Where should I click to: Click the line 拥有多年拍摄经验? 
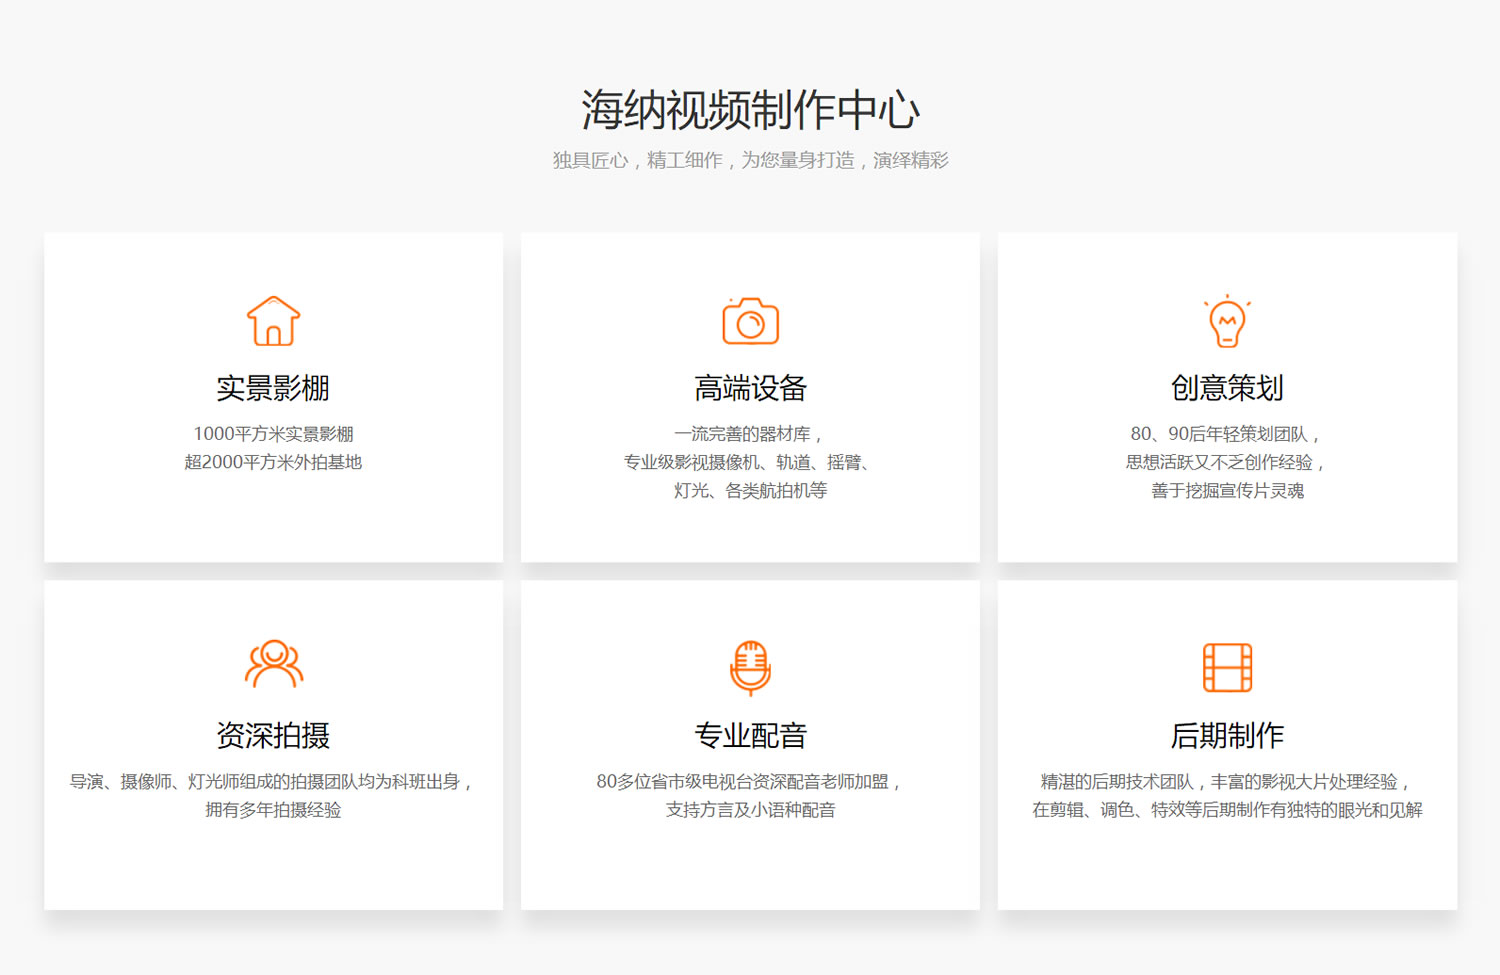pyautogui.click(x=273, y=809)
